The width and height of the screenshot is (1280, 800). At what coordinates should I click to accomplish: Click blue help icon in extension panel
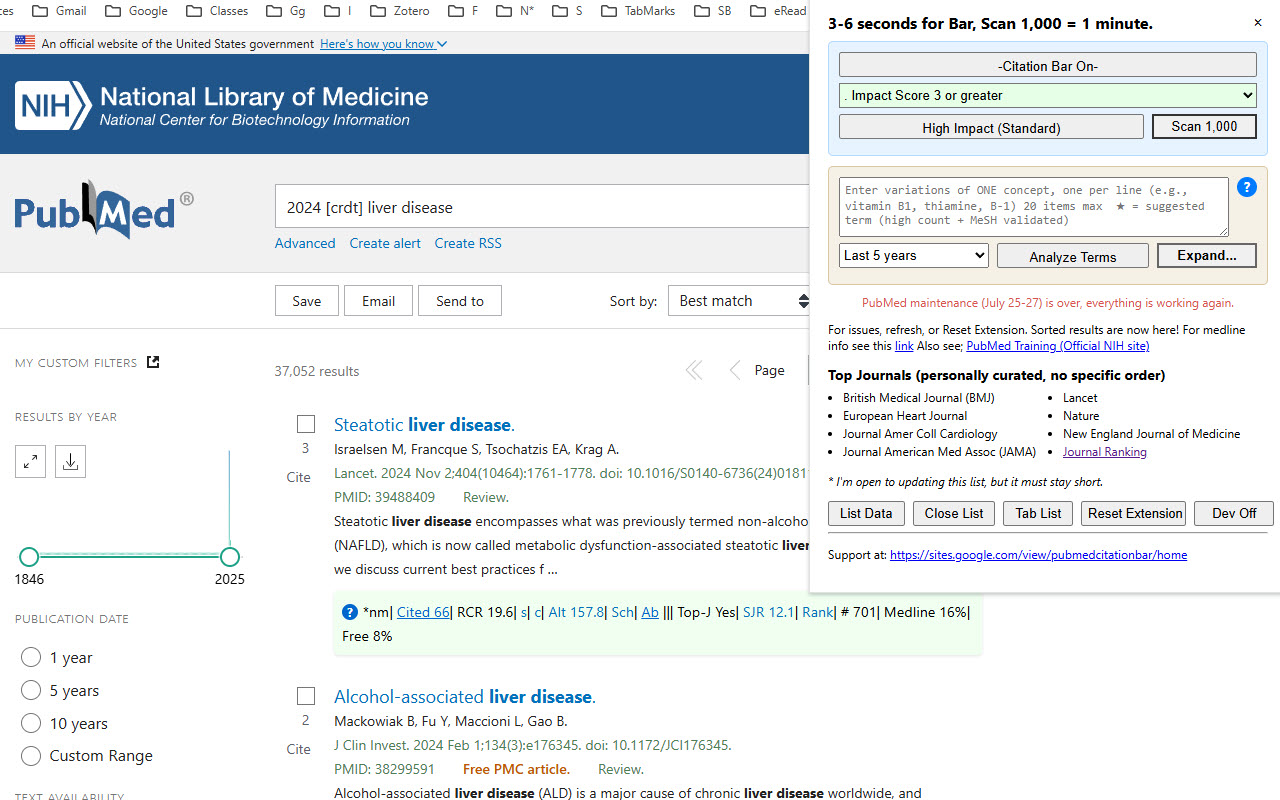coord(1246,187)
